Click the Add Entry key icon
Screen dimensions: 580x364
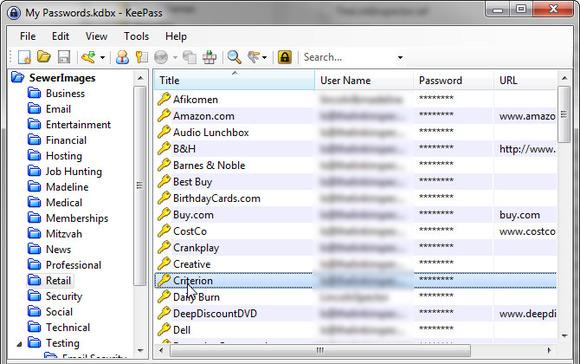(88, 57)
